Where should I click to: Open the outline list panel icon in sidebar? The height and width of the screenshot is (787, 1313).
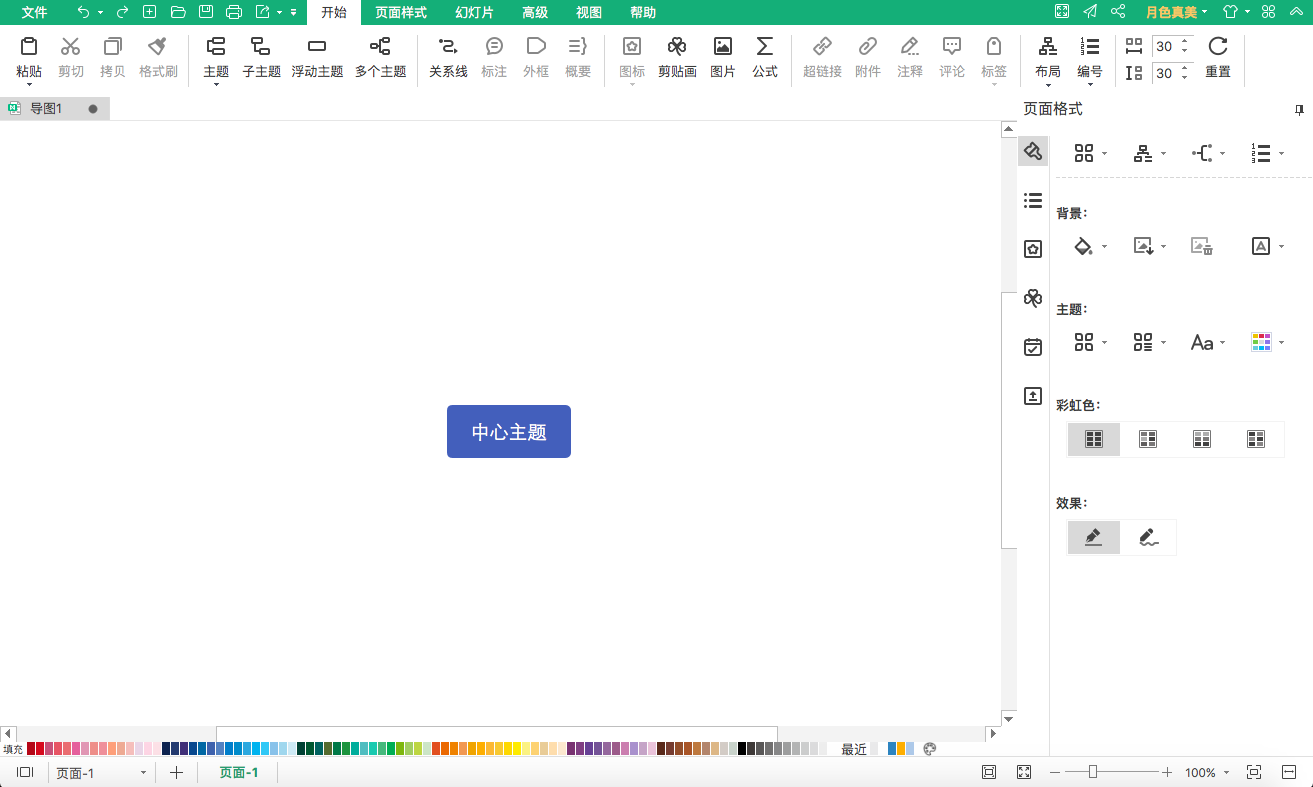point(1033,201)
